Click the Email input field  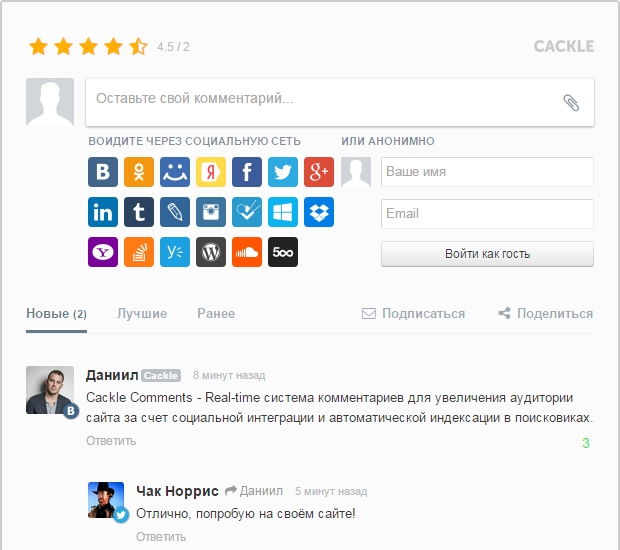(x=487, y=214)
